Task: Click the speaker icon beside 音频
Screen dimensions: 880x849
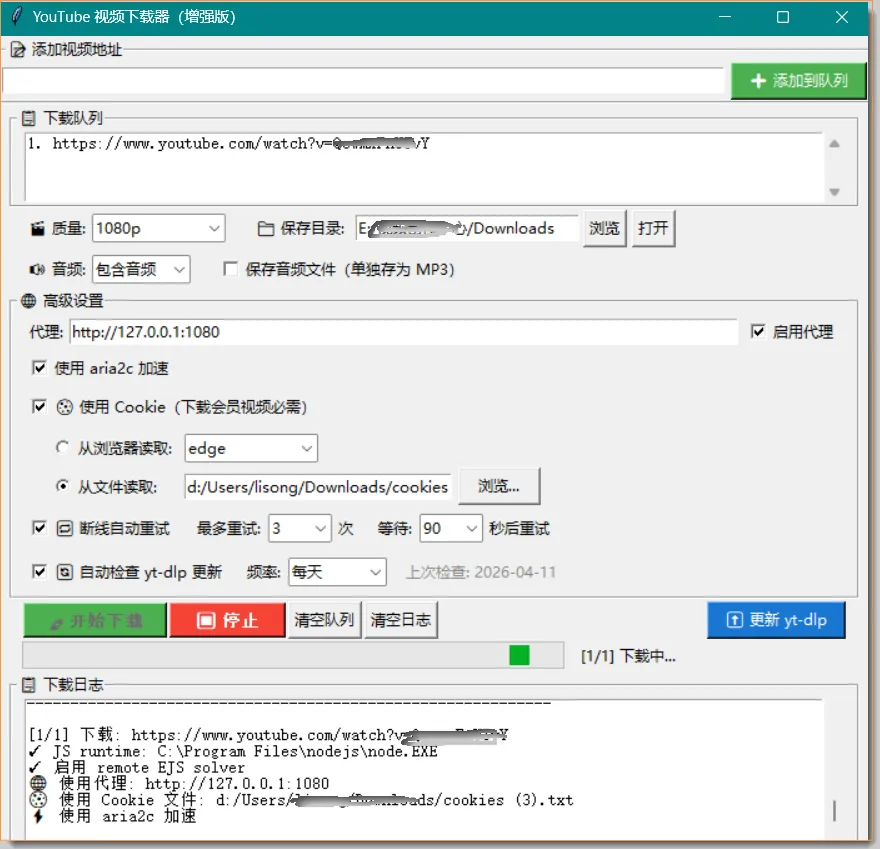Action: [37, 269]
